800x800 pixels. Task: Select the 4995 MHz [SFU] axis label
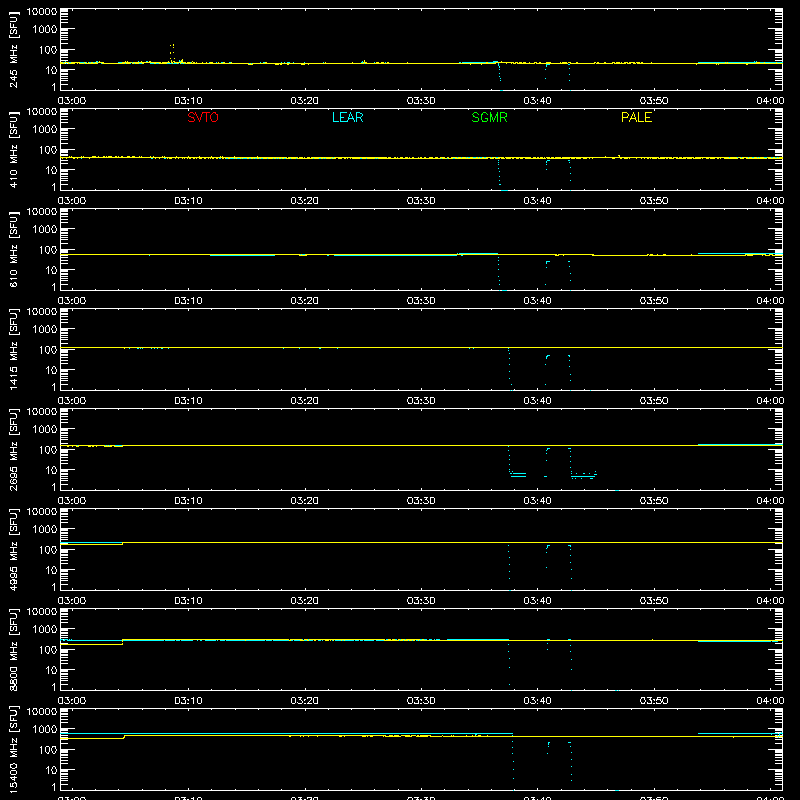click(x=13, y=550)
